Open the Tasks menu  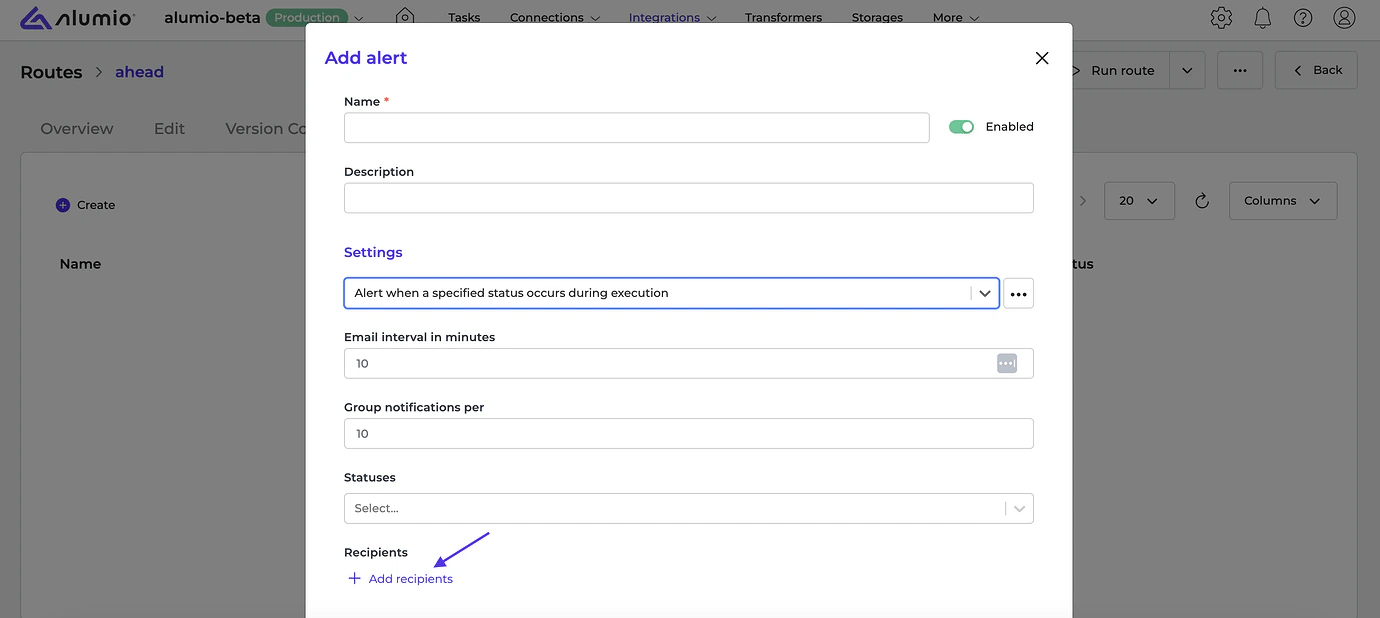point(464,18)
